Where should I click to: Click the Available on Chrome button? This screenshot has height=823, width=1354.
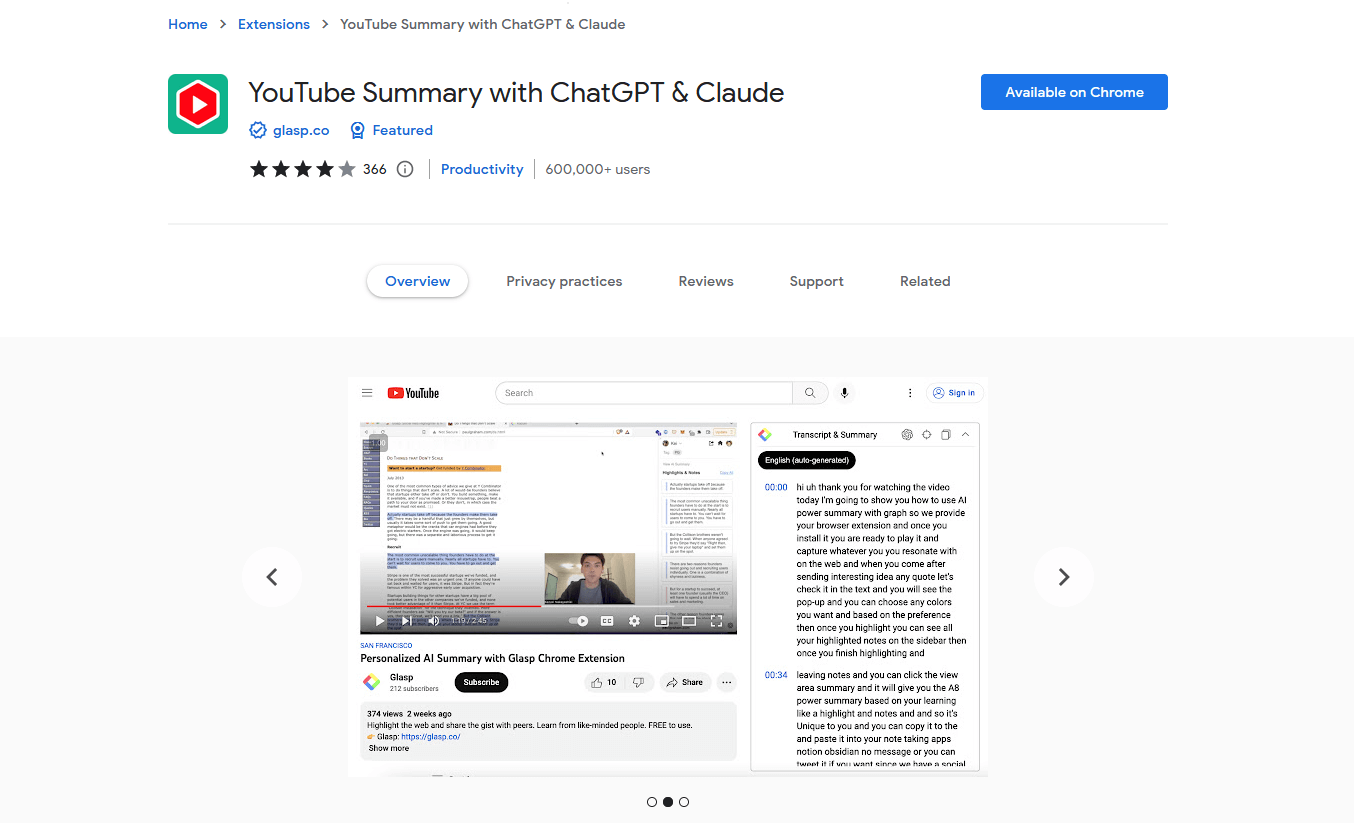click(x=1074, y=92)
